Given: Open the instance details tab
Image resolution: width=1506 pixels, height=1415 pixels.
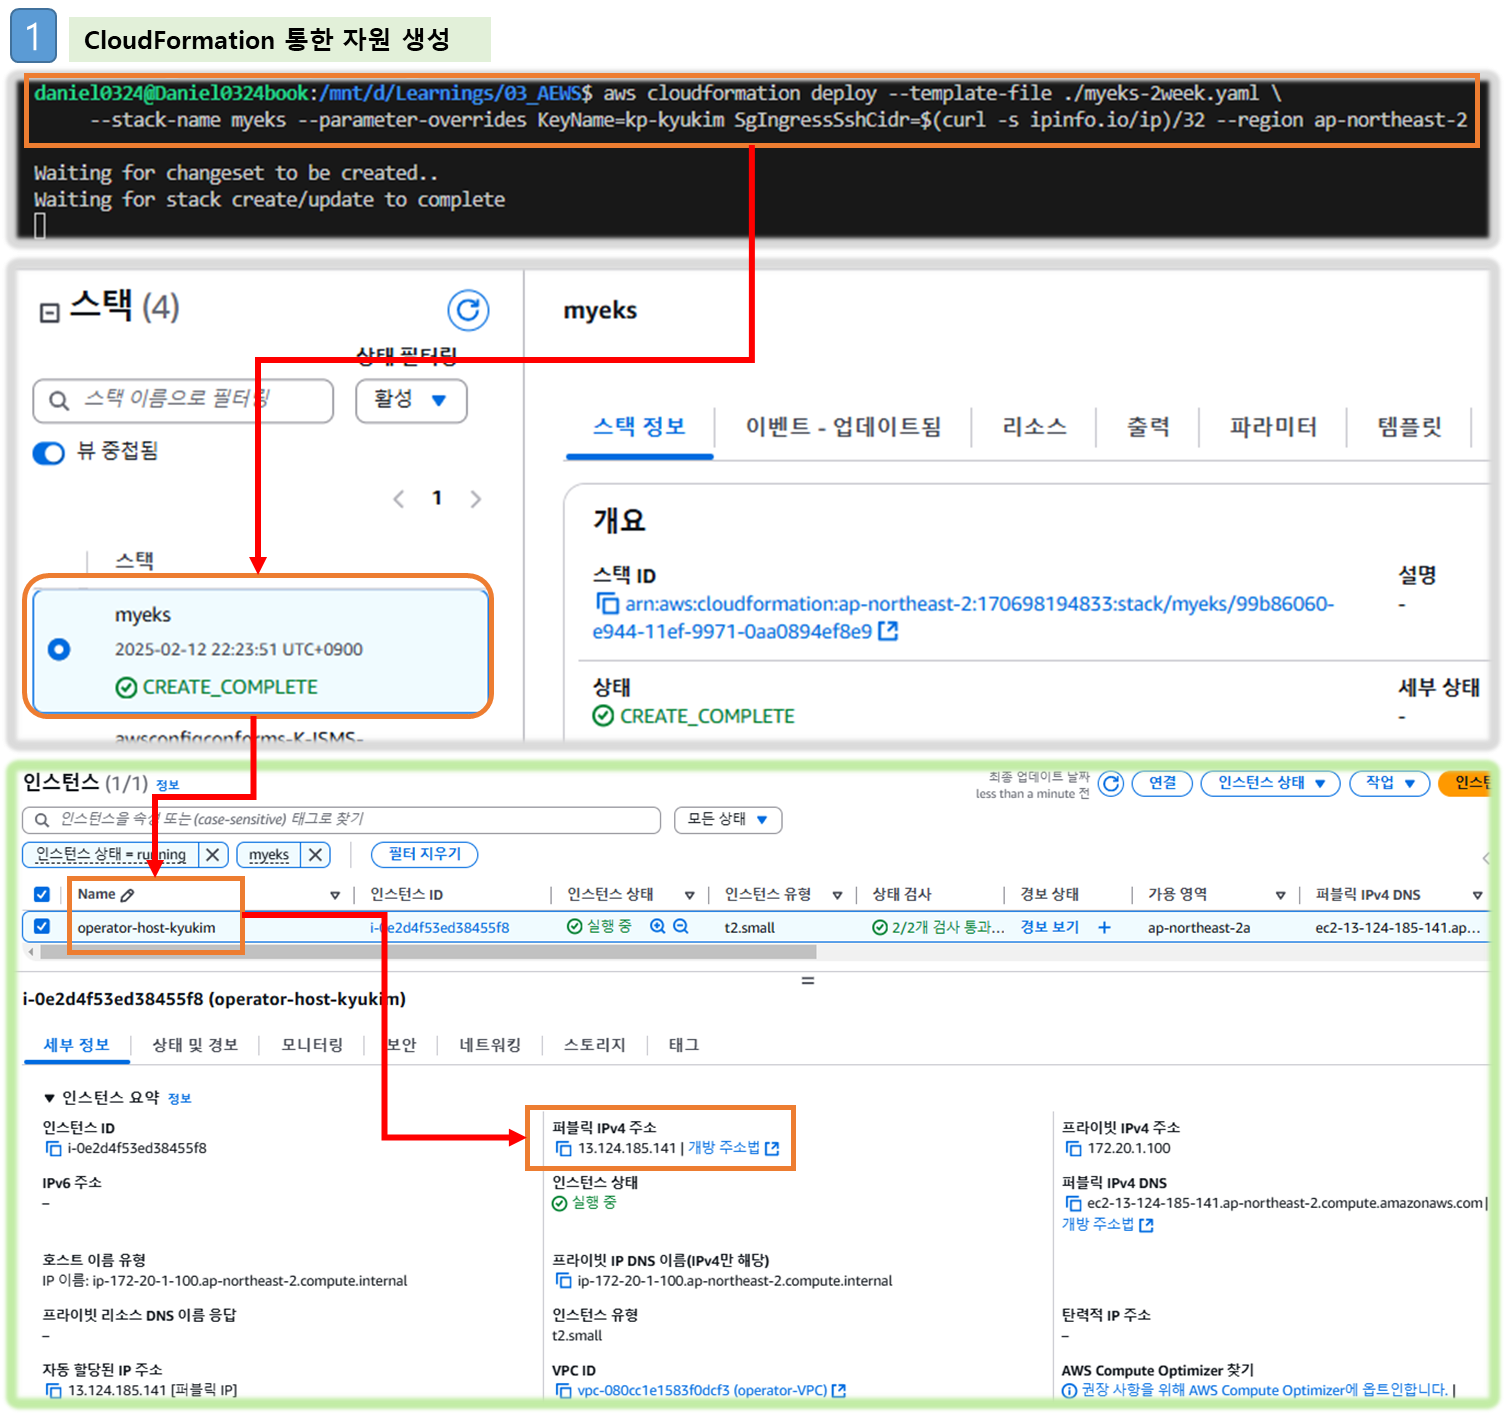Looking at the screenshot, I should tap(77, 1045).
